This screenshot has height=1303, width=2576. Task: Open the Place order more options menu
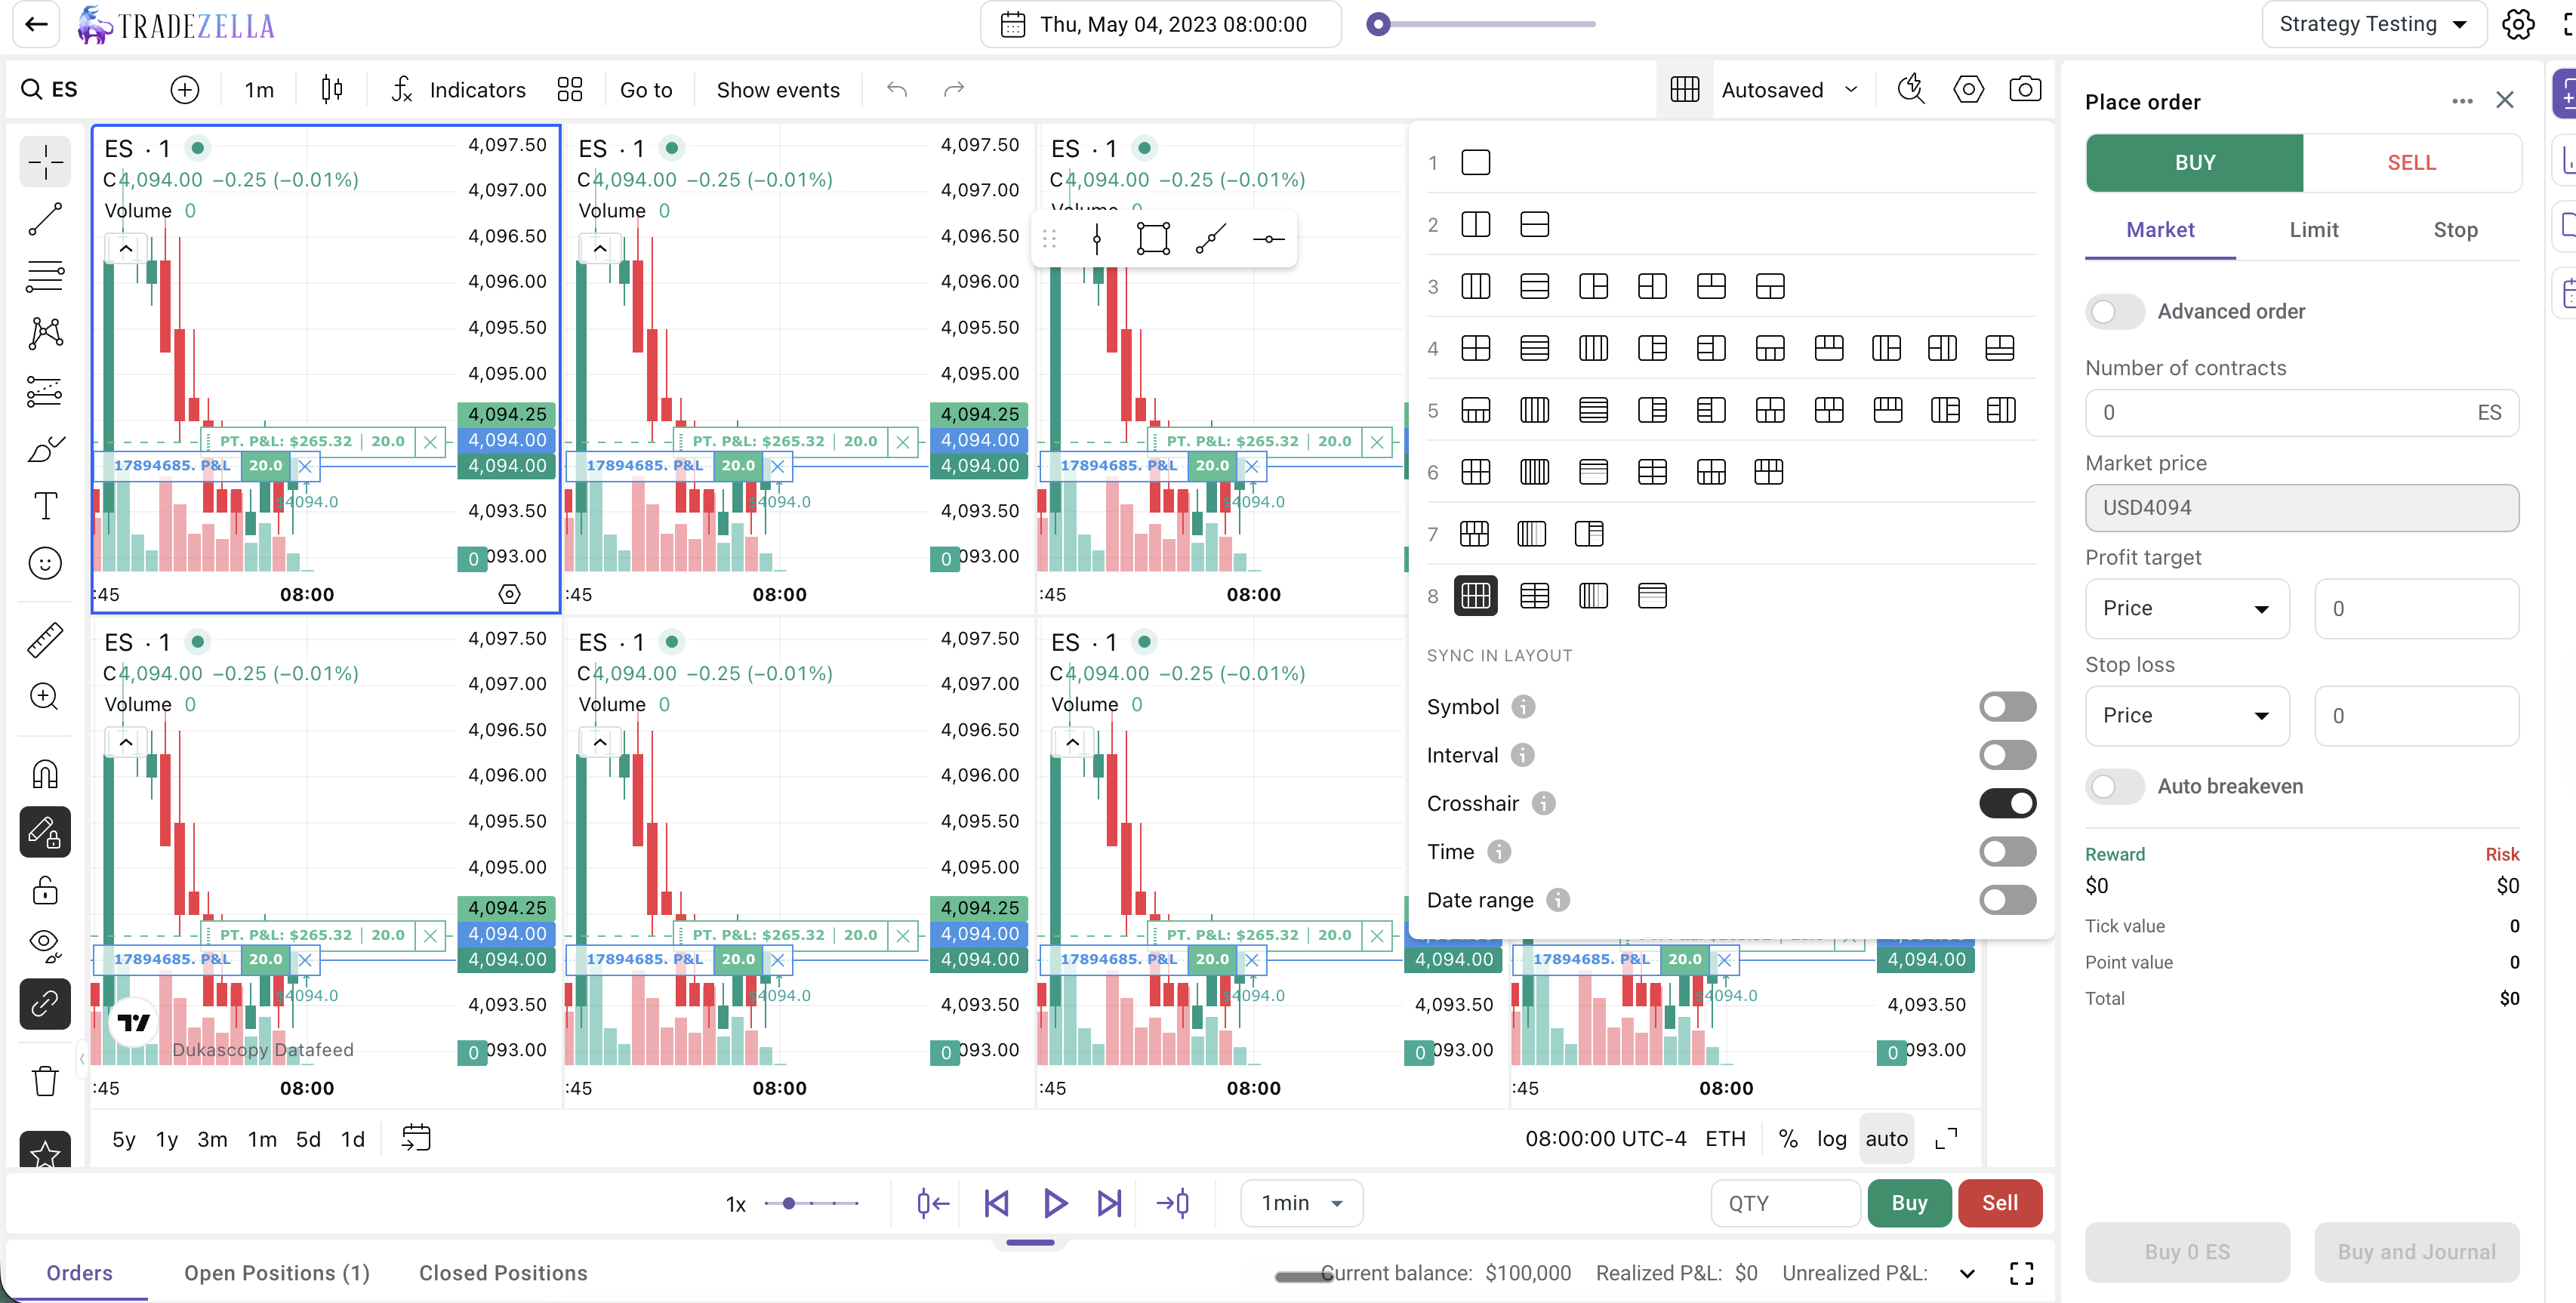[2462, 101]
